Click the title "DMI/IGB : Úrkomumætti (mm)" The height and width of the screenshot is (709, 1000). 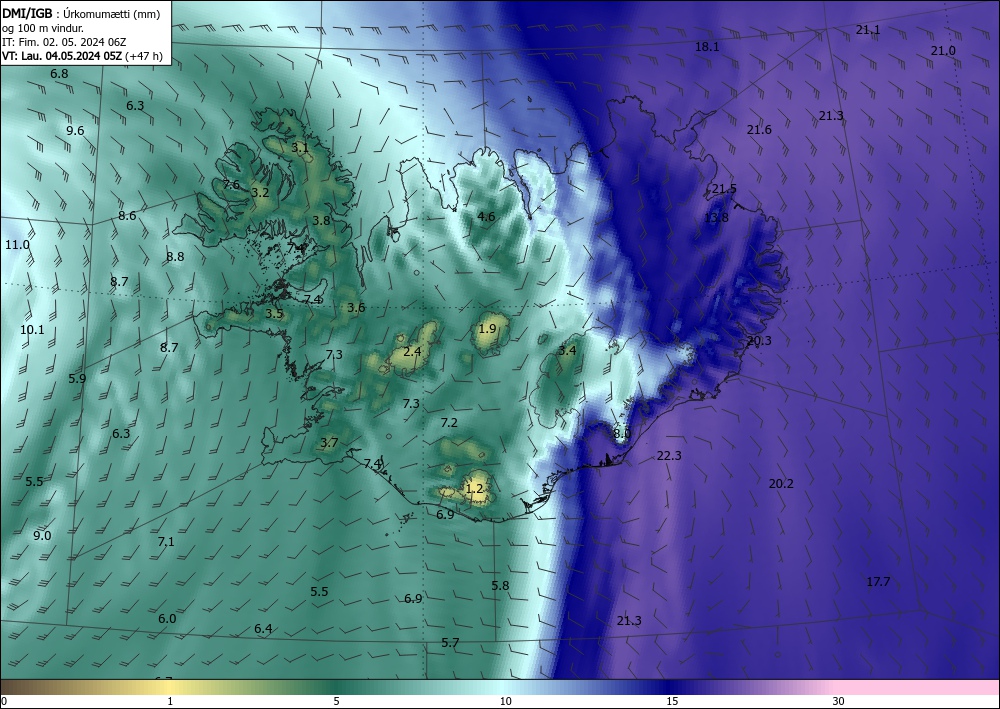(81, 13)
